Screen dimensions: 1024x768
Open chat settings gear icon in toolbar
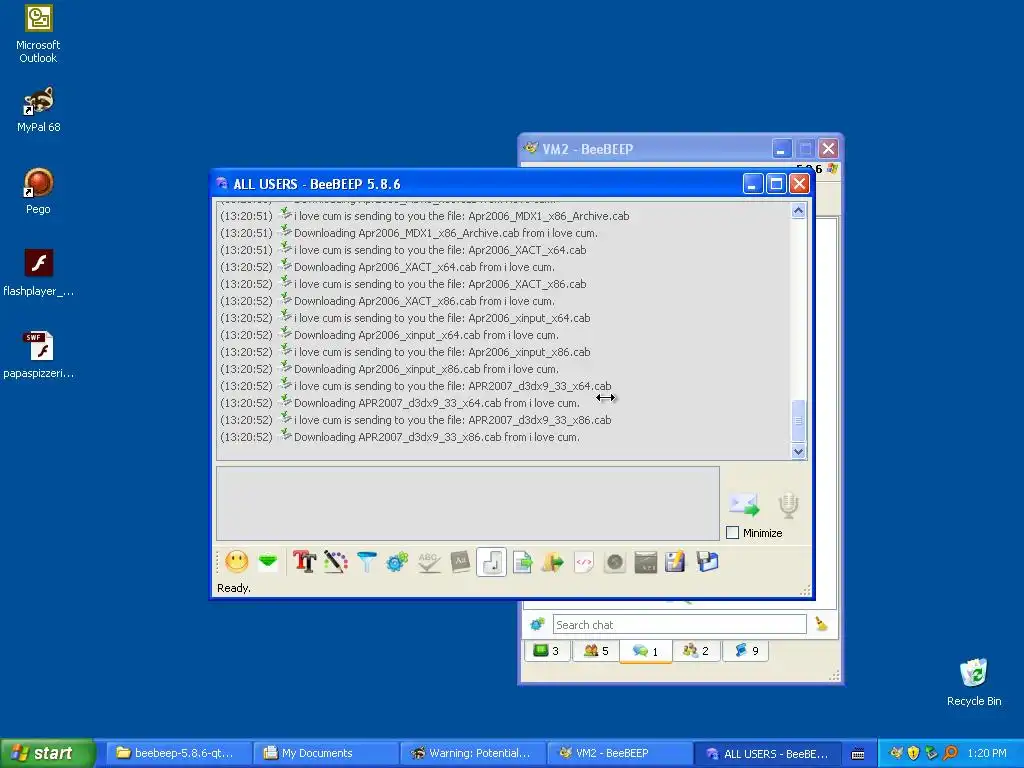tap(397, 562)
